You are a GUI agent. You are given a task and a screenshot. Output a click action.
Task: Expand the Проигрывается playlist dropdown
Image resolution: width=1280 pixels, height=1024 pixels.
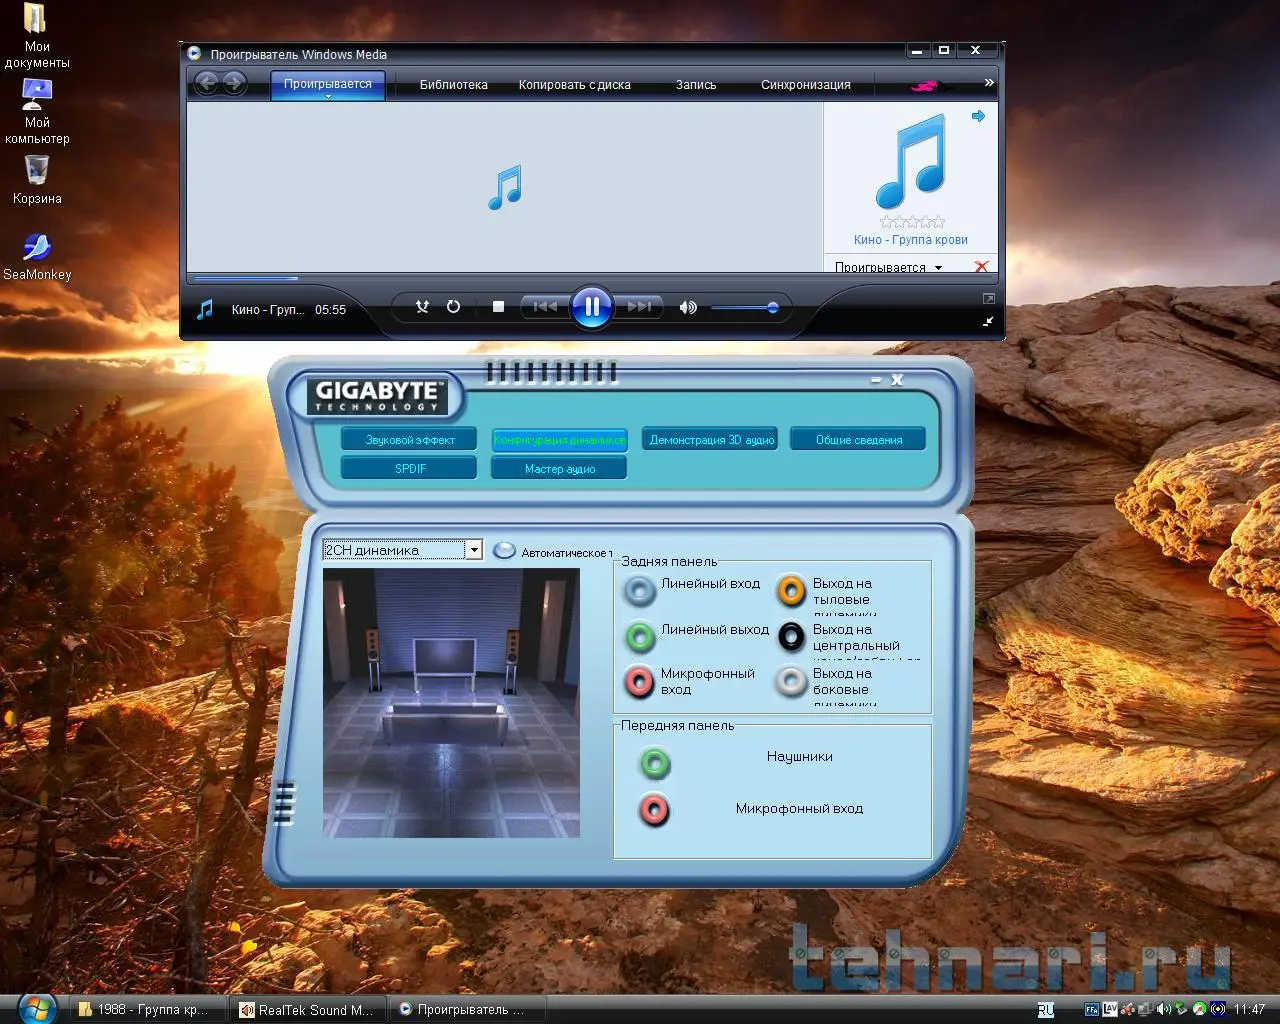pyautogui.click(x=888, y=267)
